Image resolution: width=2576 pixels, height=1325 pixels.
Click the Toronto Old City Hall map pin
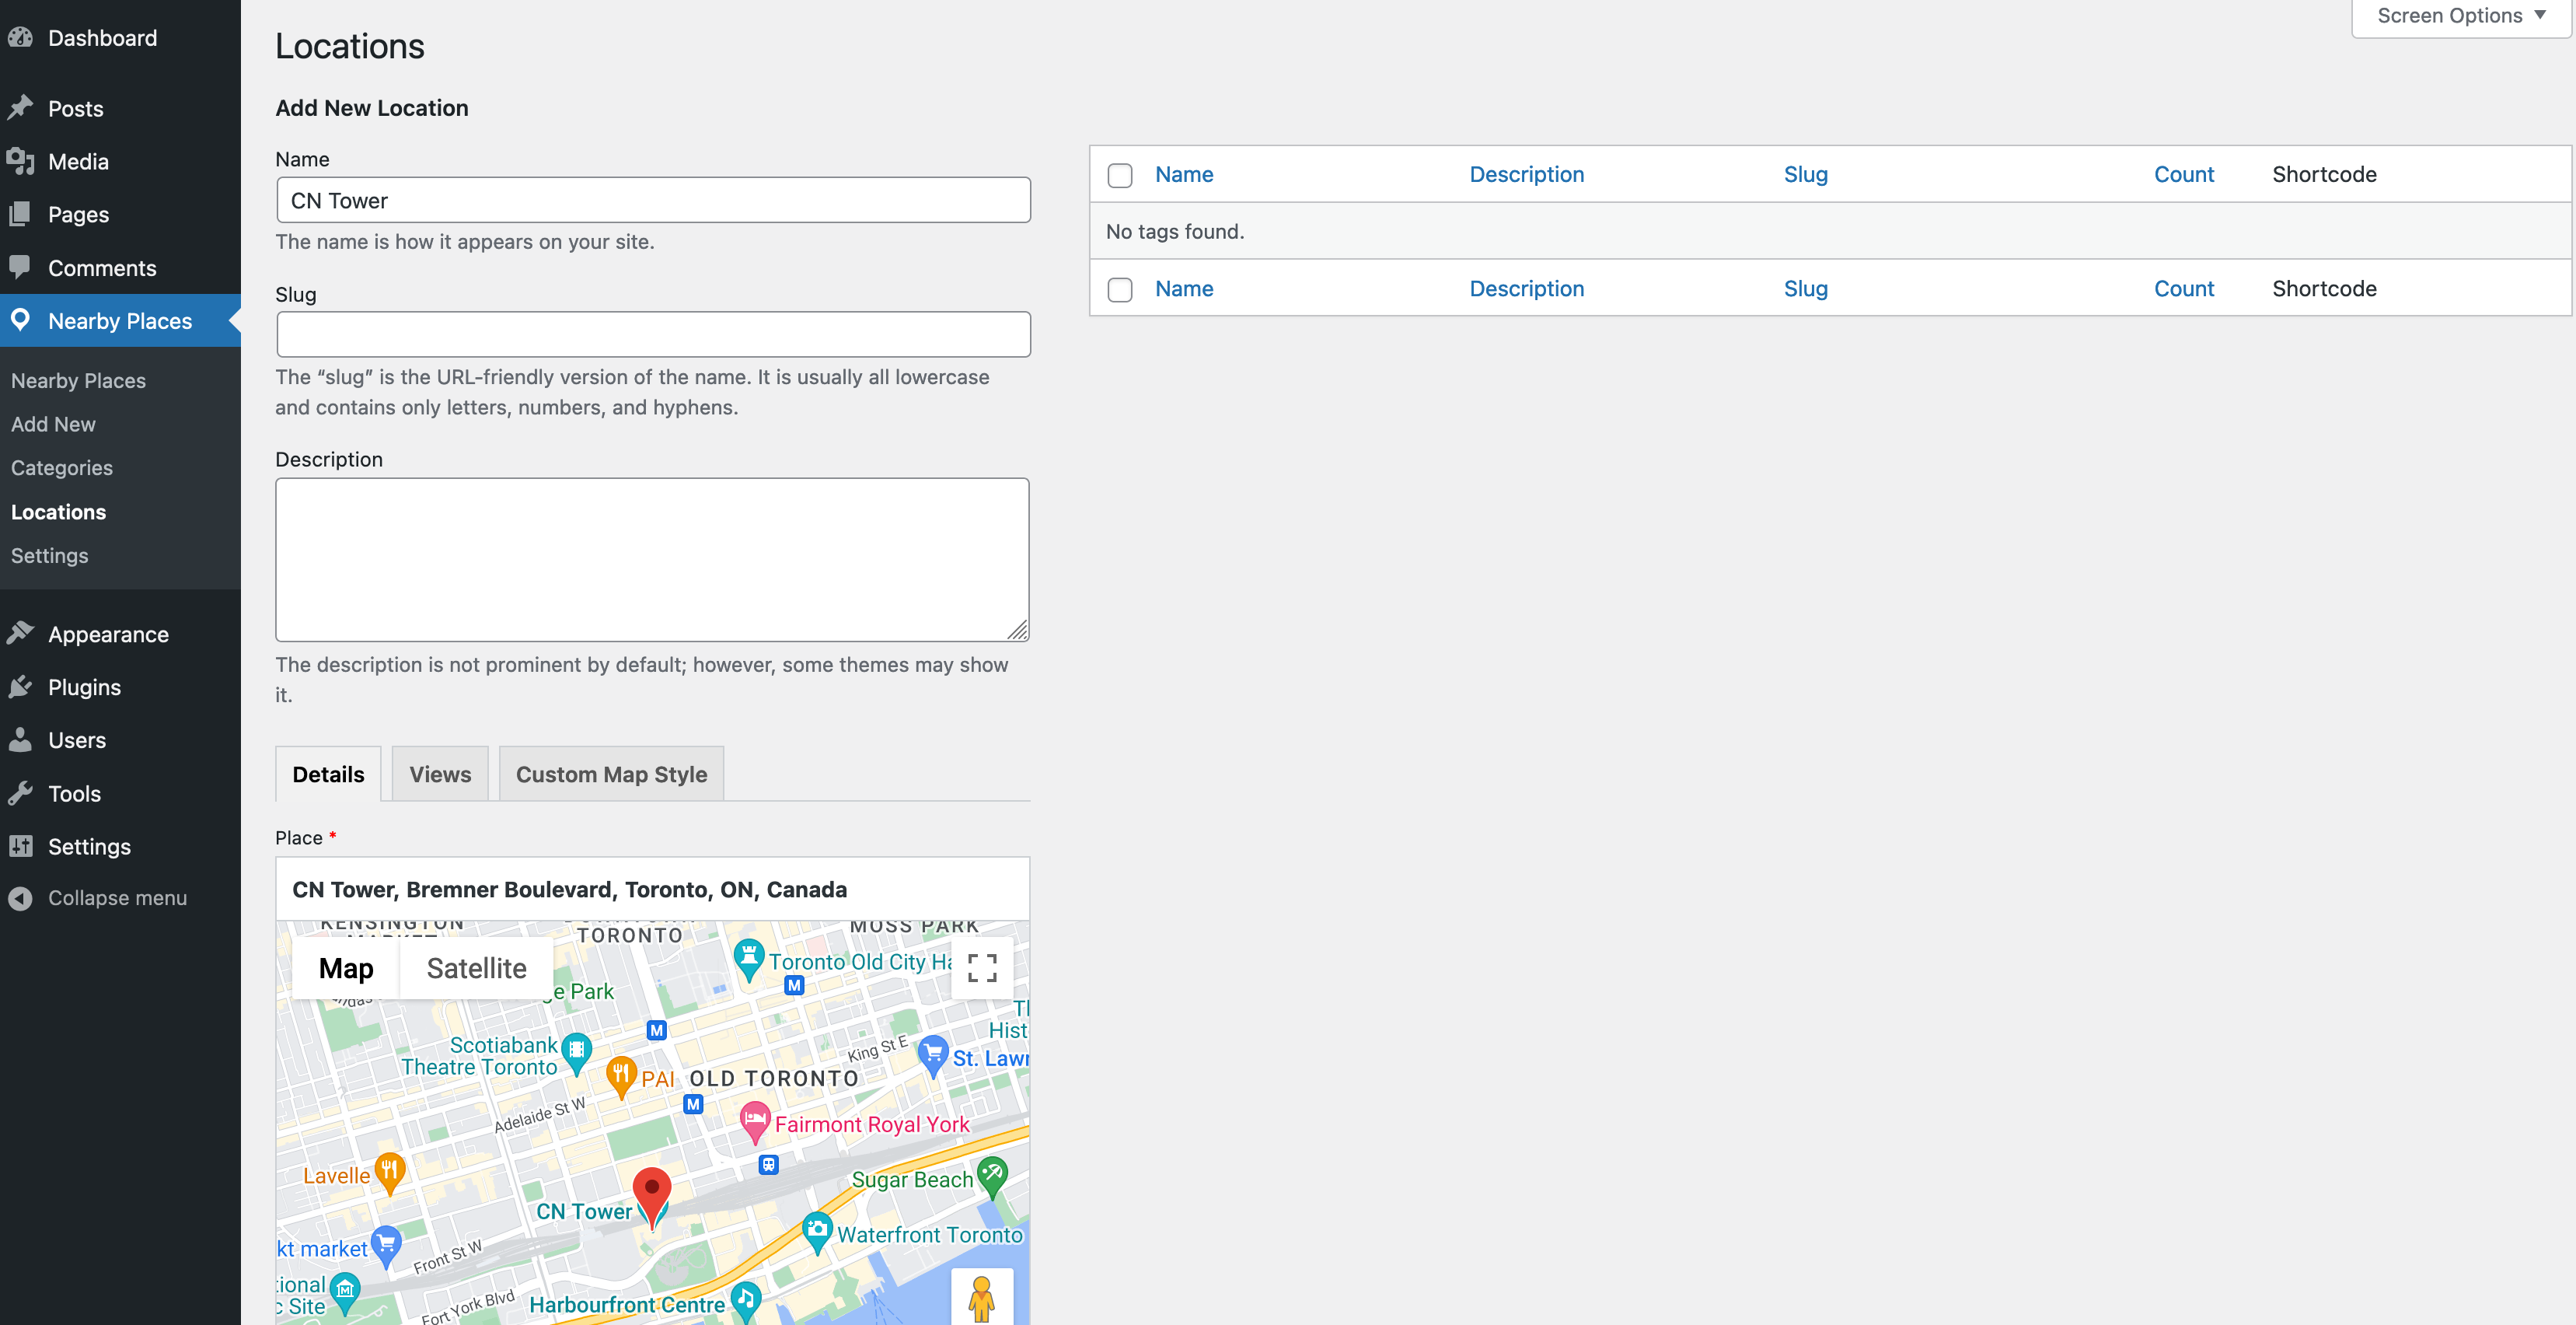749,960
